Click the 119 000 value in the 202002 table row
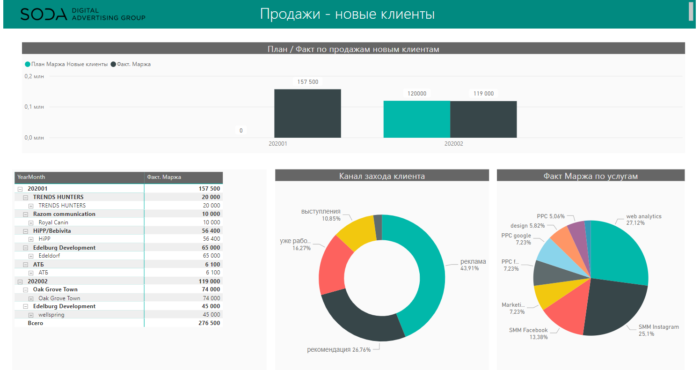Viewport: 700px width, 370px height. click(209, 282)
